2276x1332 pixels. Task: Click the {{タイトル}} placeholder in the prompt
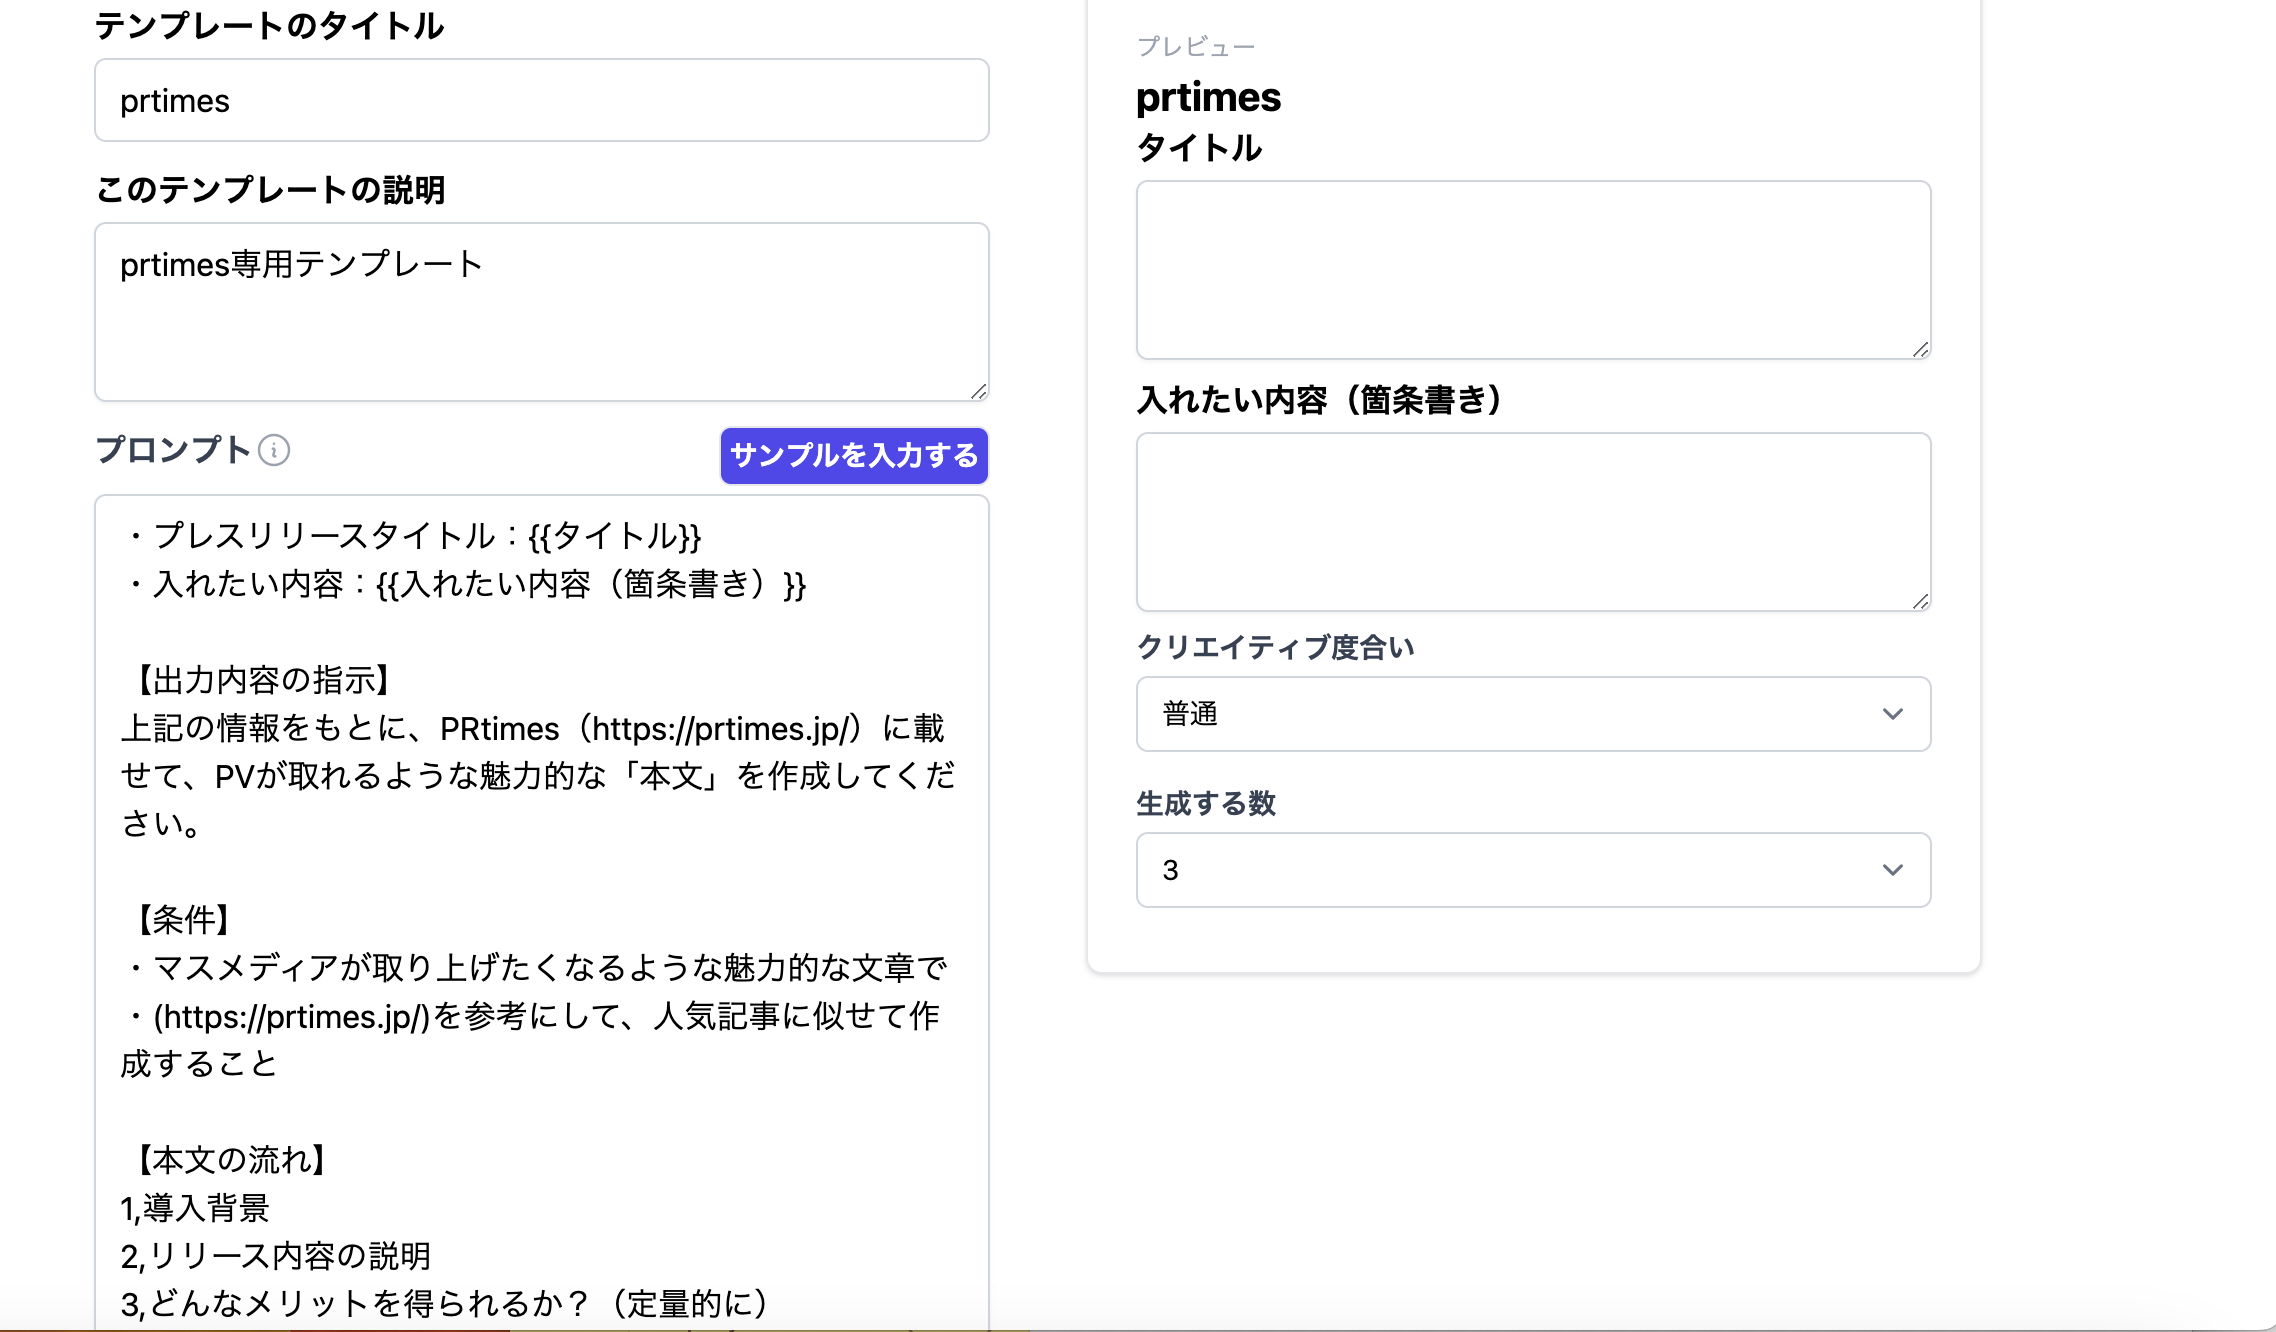pos(614,537)
